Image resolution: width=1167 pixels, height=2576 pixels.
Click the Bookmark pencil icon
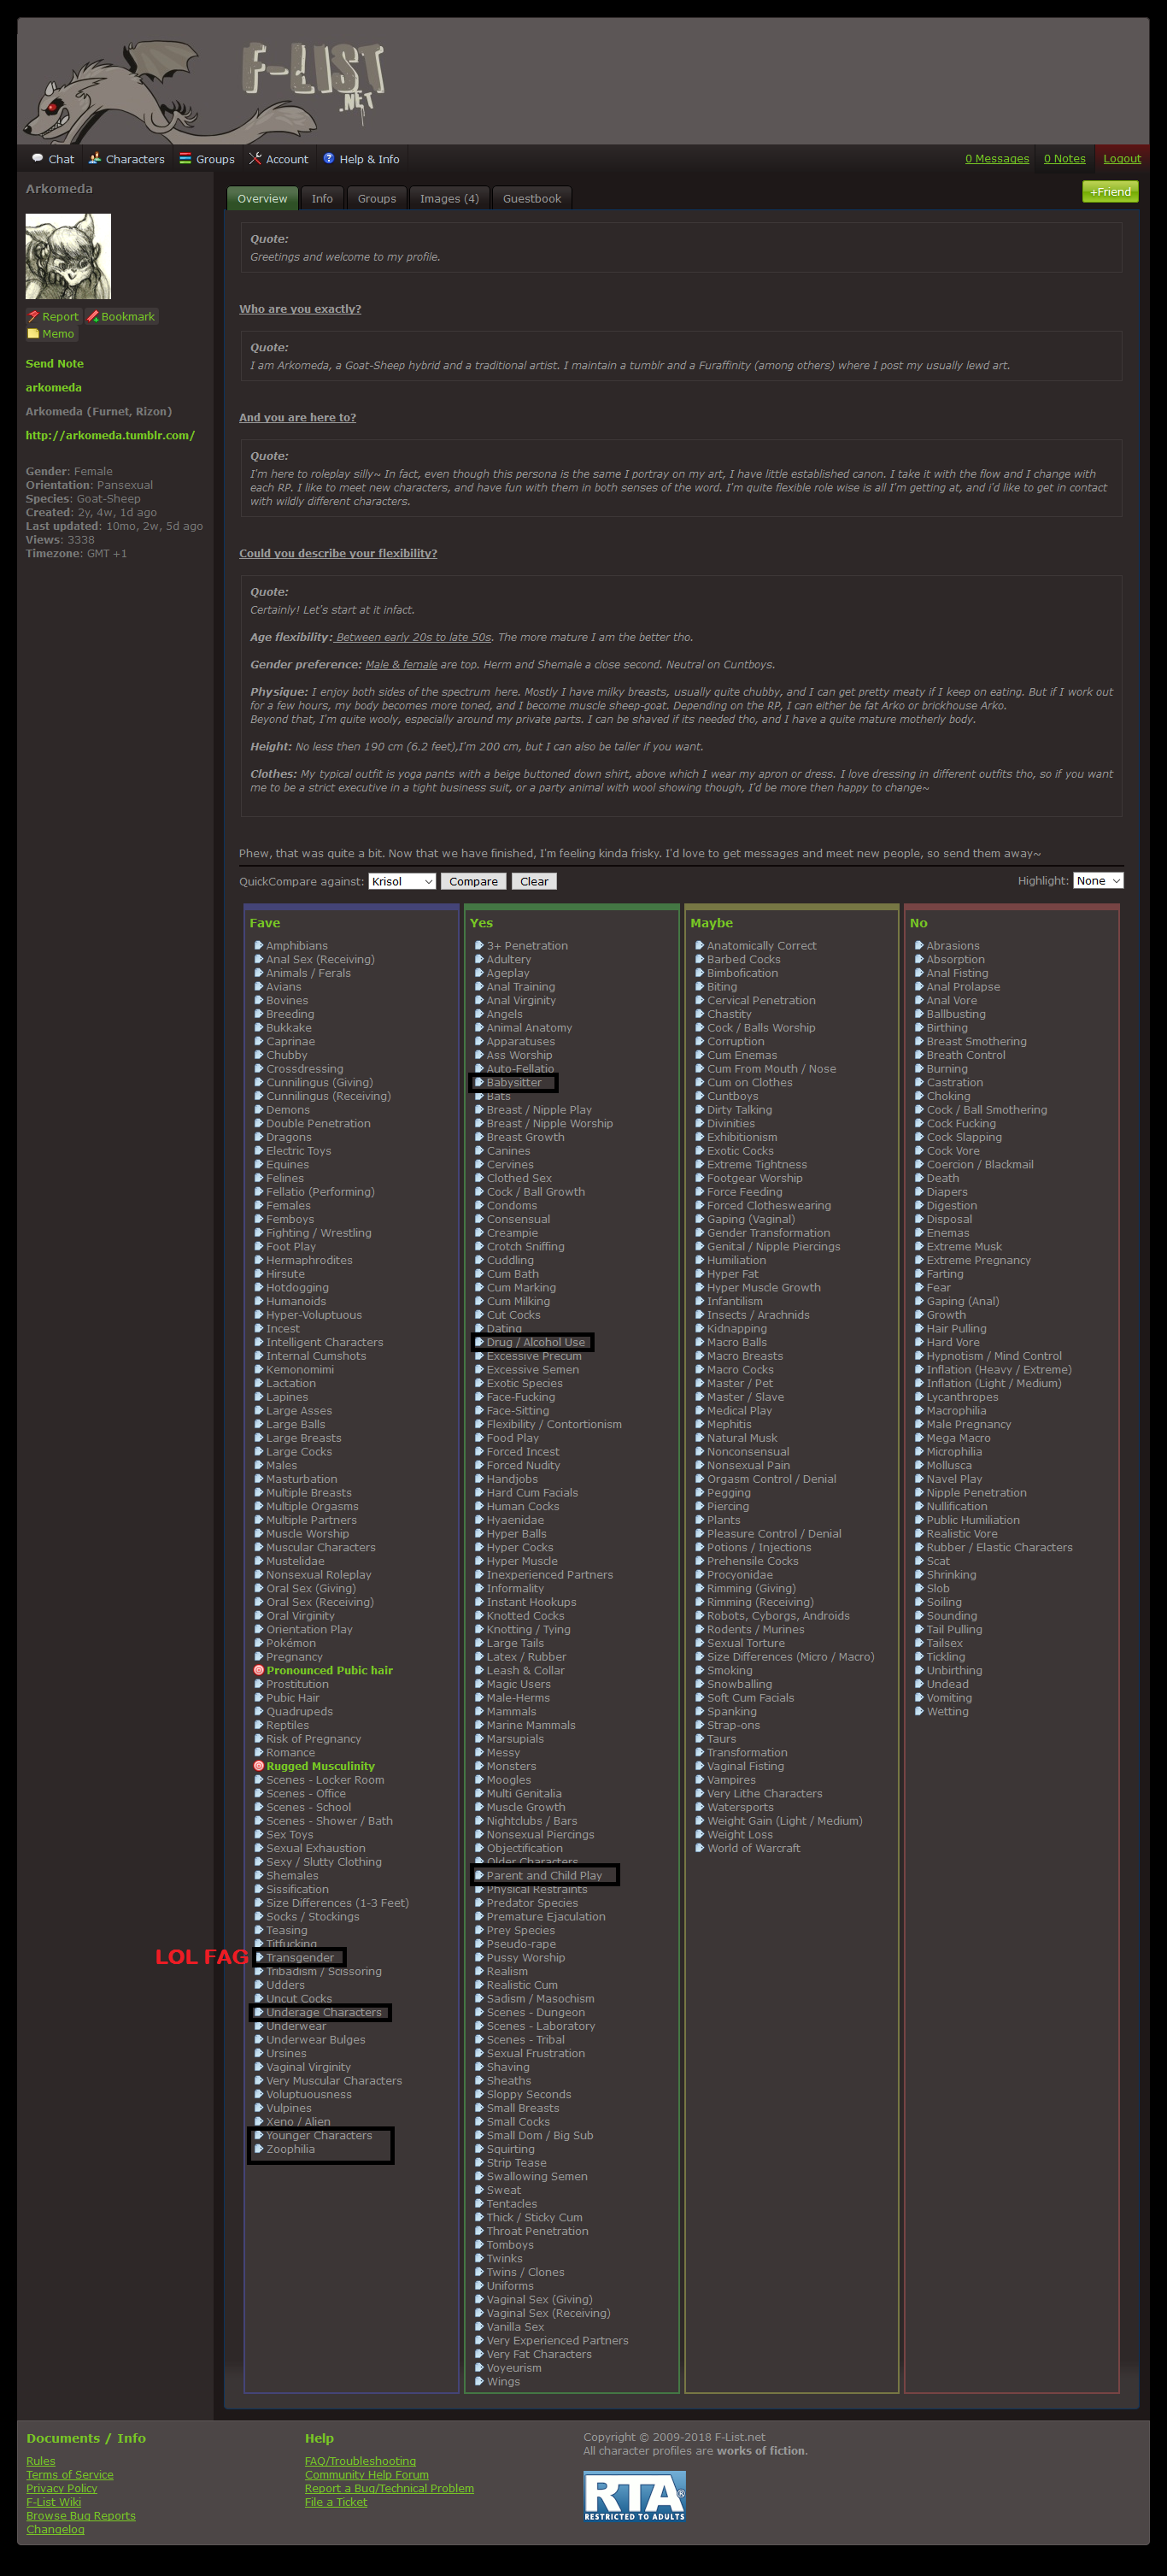tap(93, 316)
